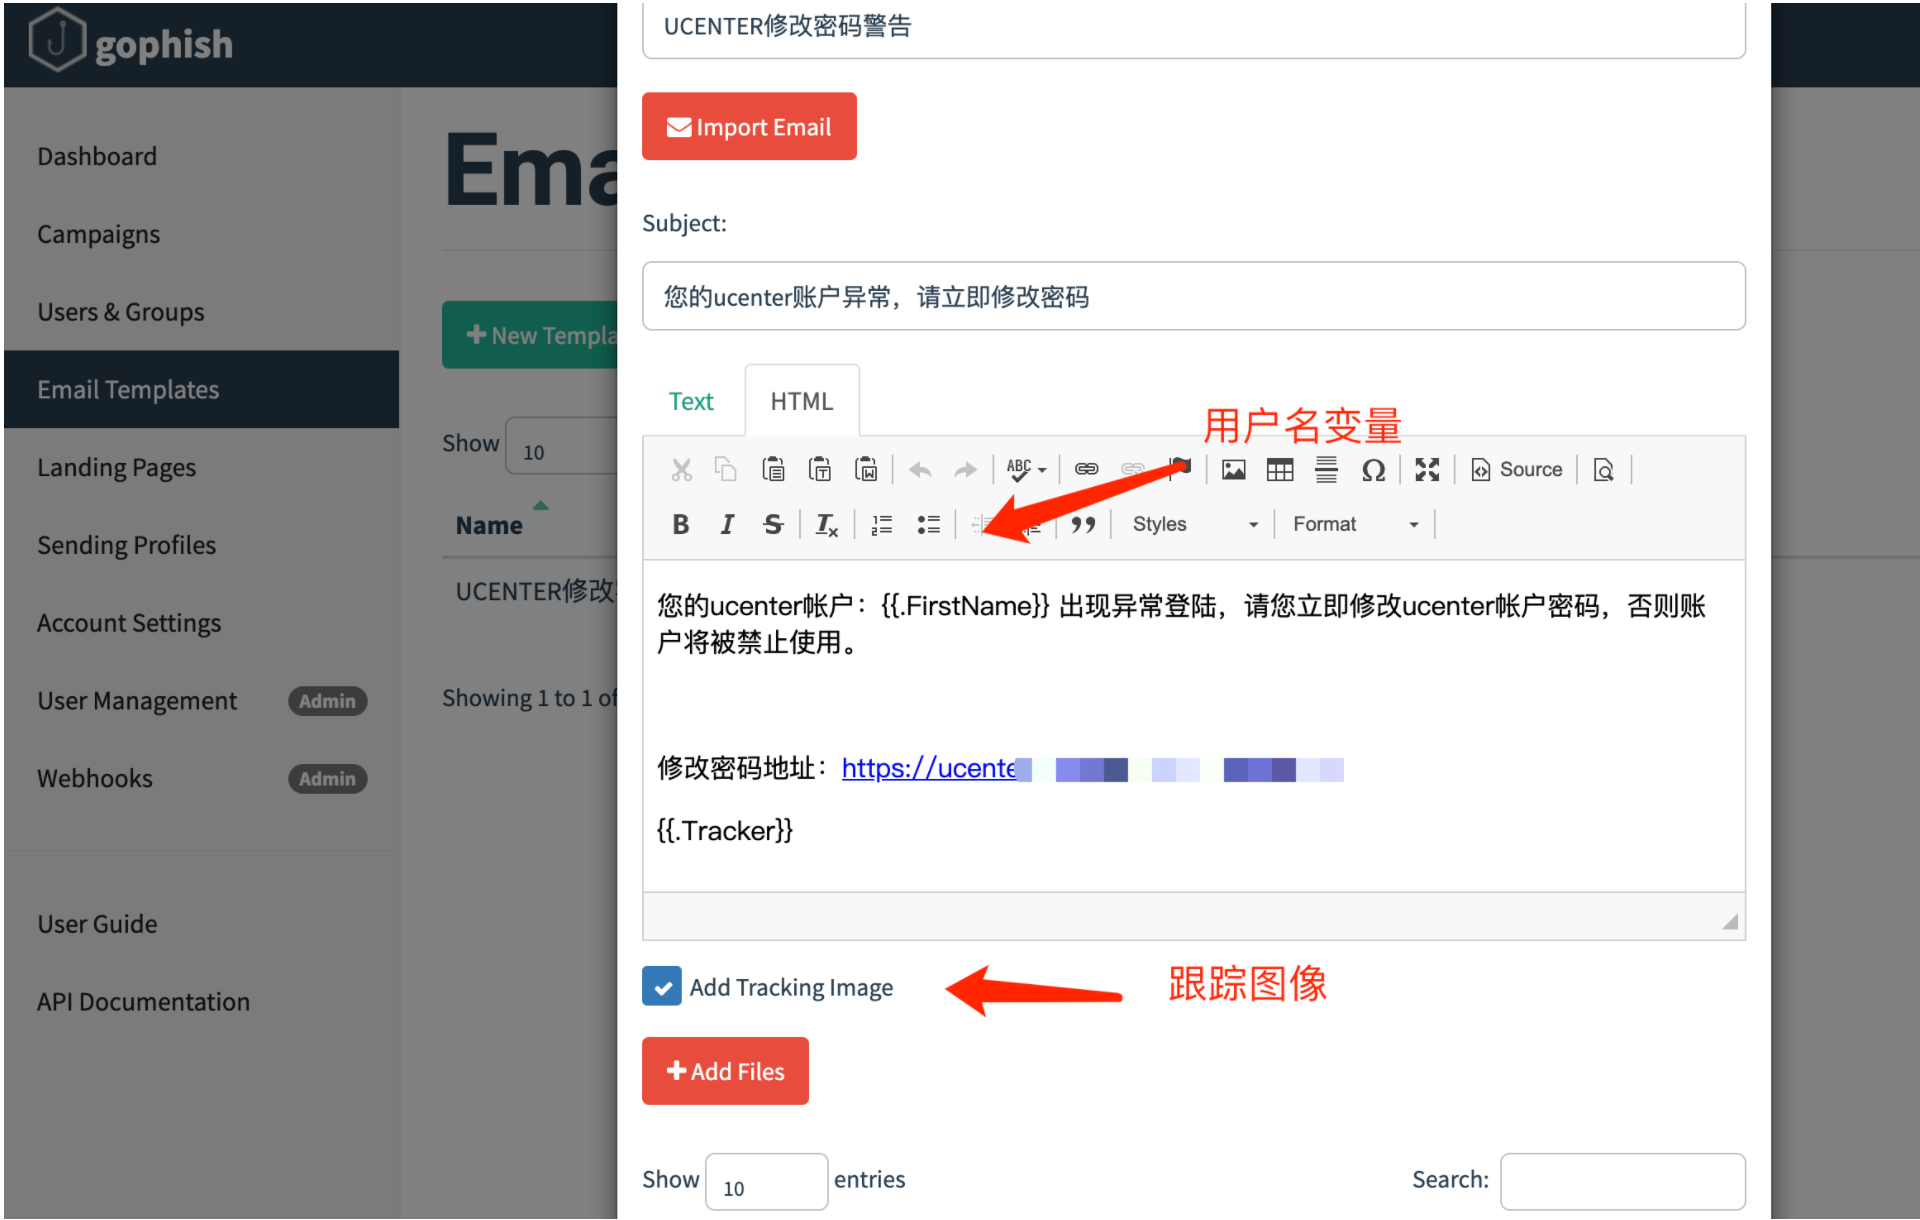Click the Preview document icon
The height and width of the screenshot is (1220, 1920).
click(1603, 469)
